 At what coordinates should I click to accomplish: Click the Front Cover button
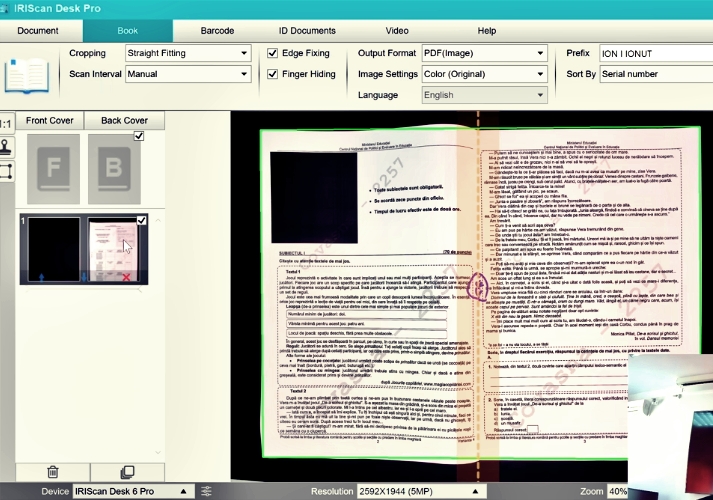tap(50, 120)
